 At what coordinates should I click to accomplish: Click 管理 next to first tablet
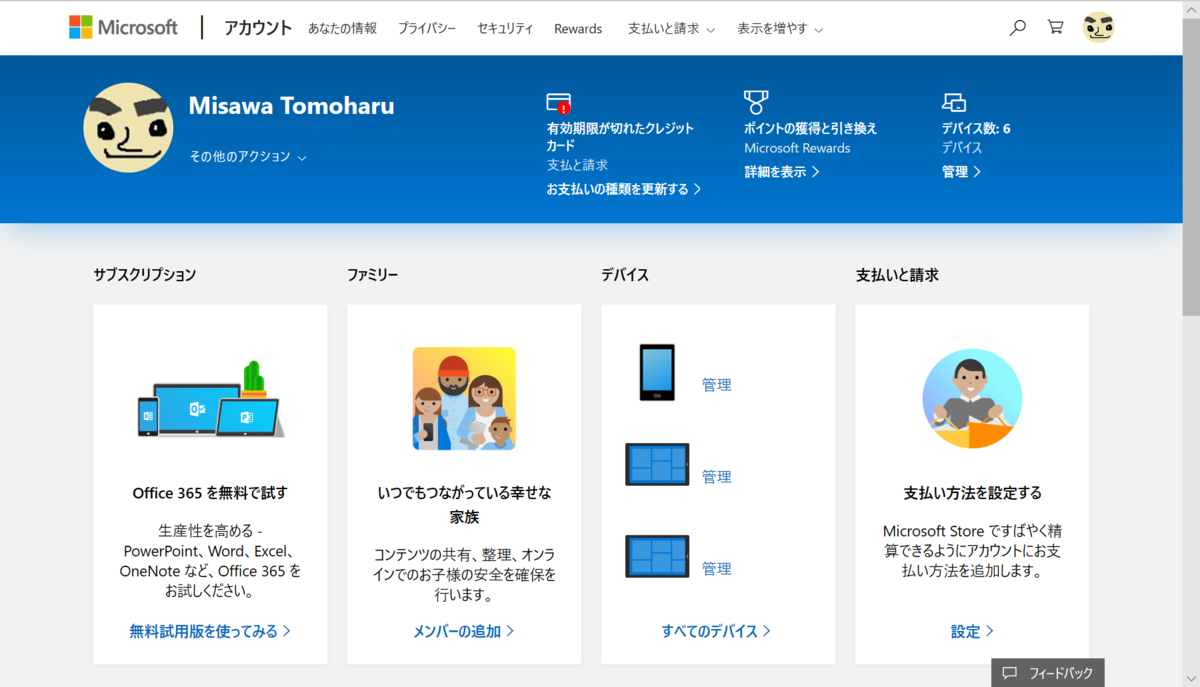(716, 477)
